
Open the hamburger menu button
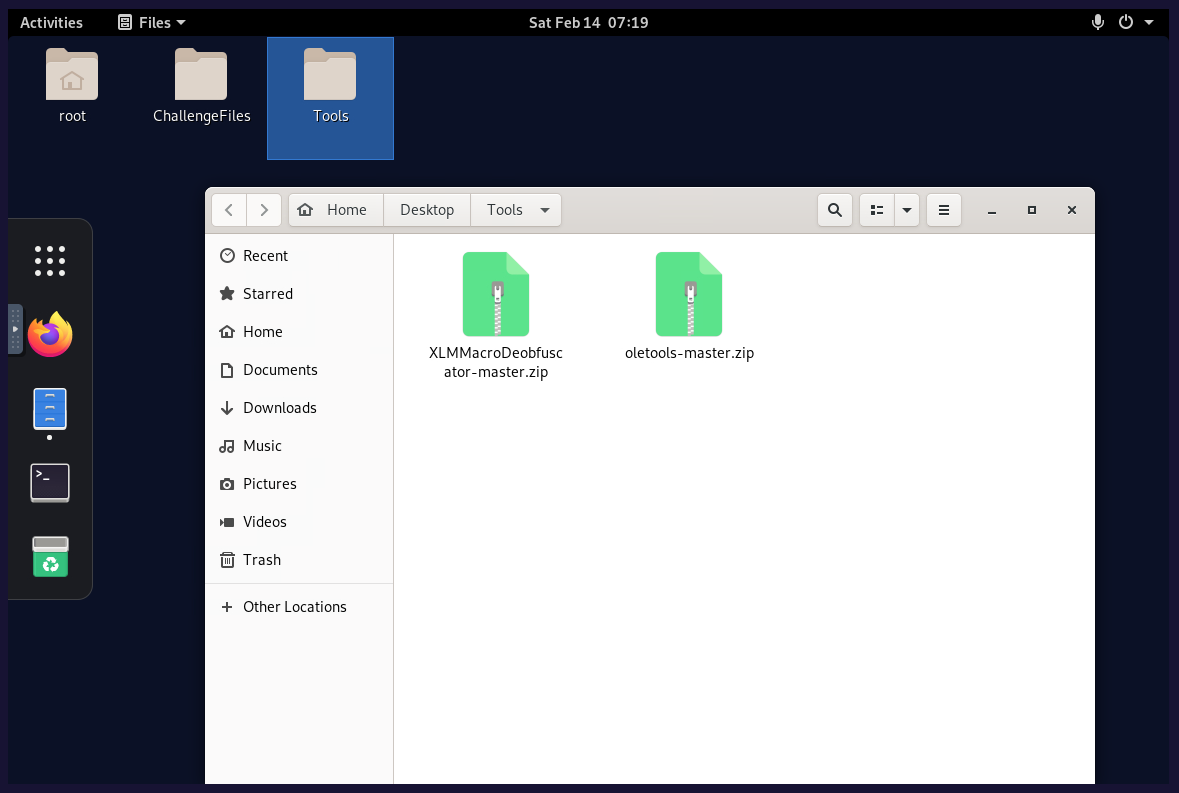point(944,210)
